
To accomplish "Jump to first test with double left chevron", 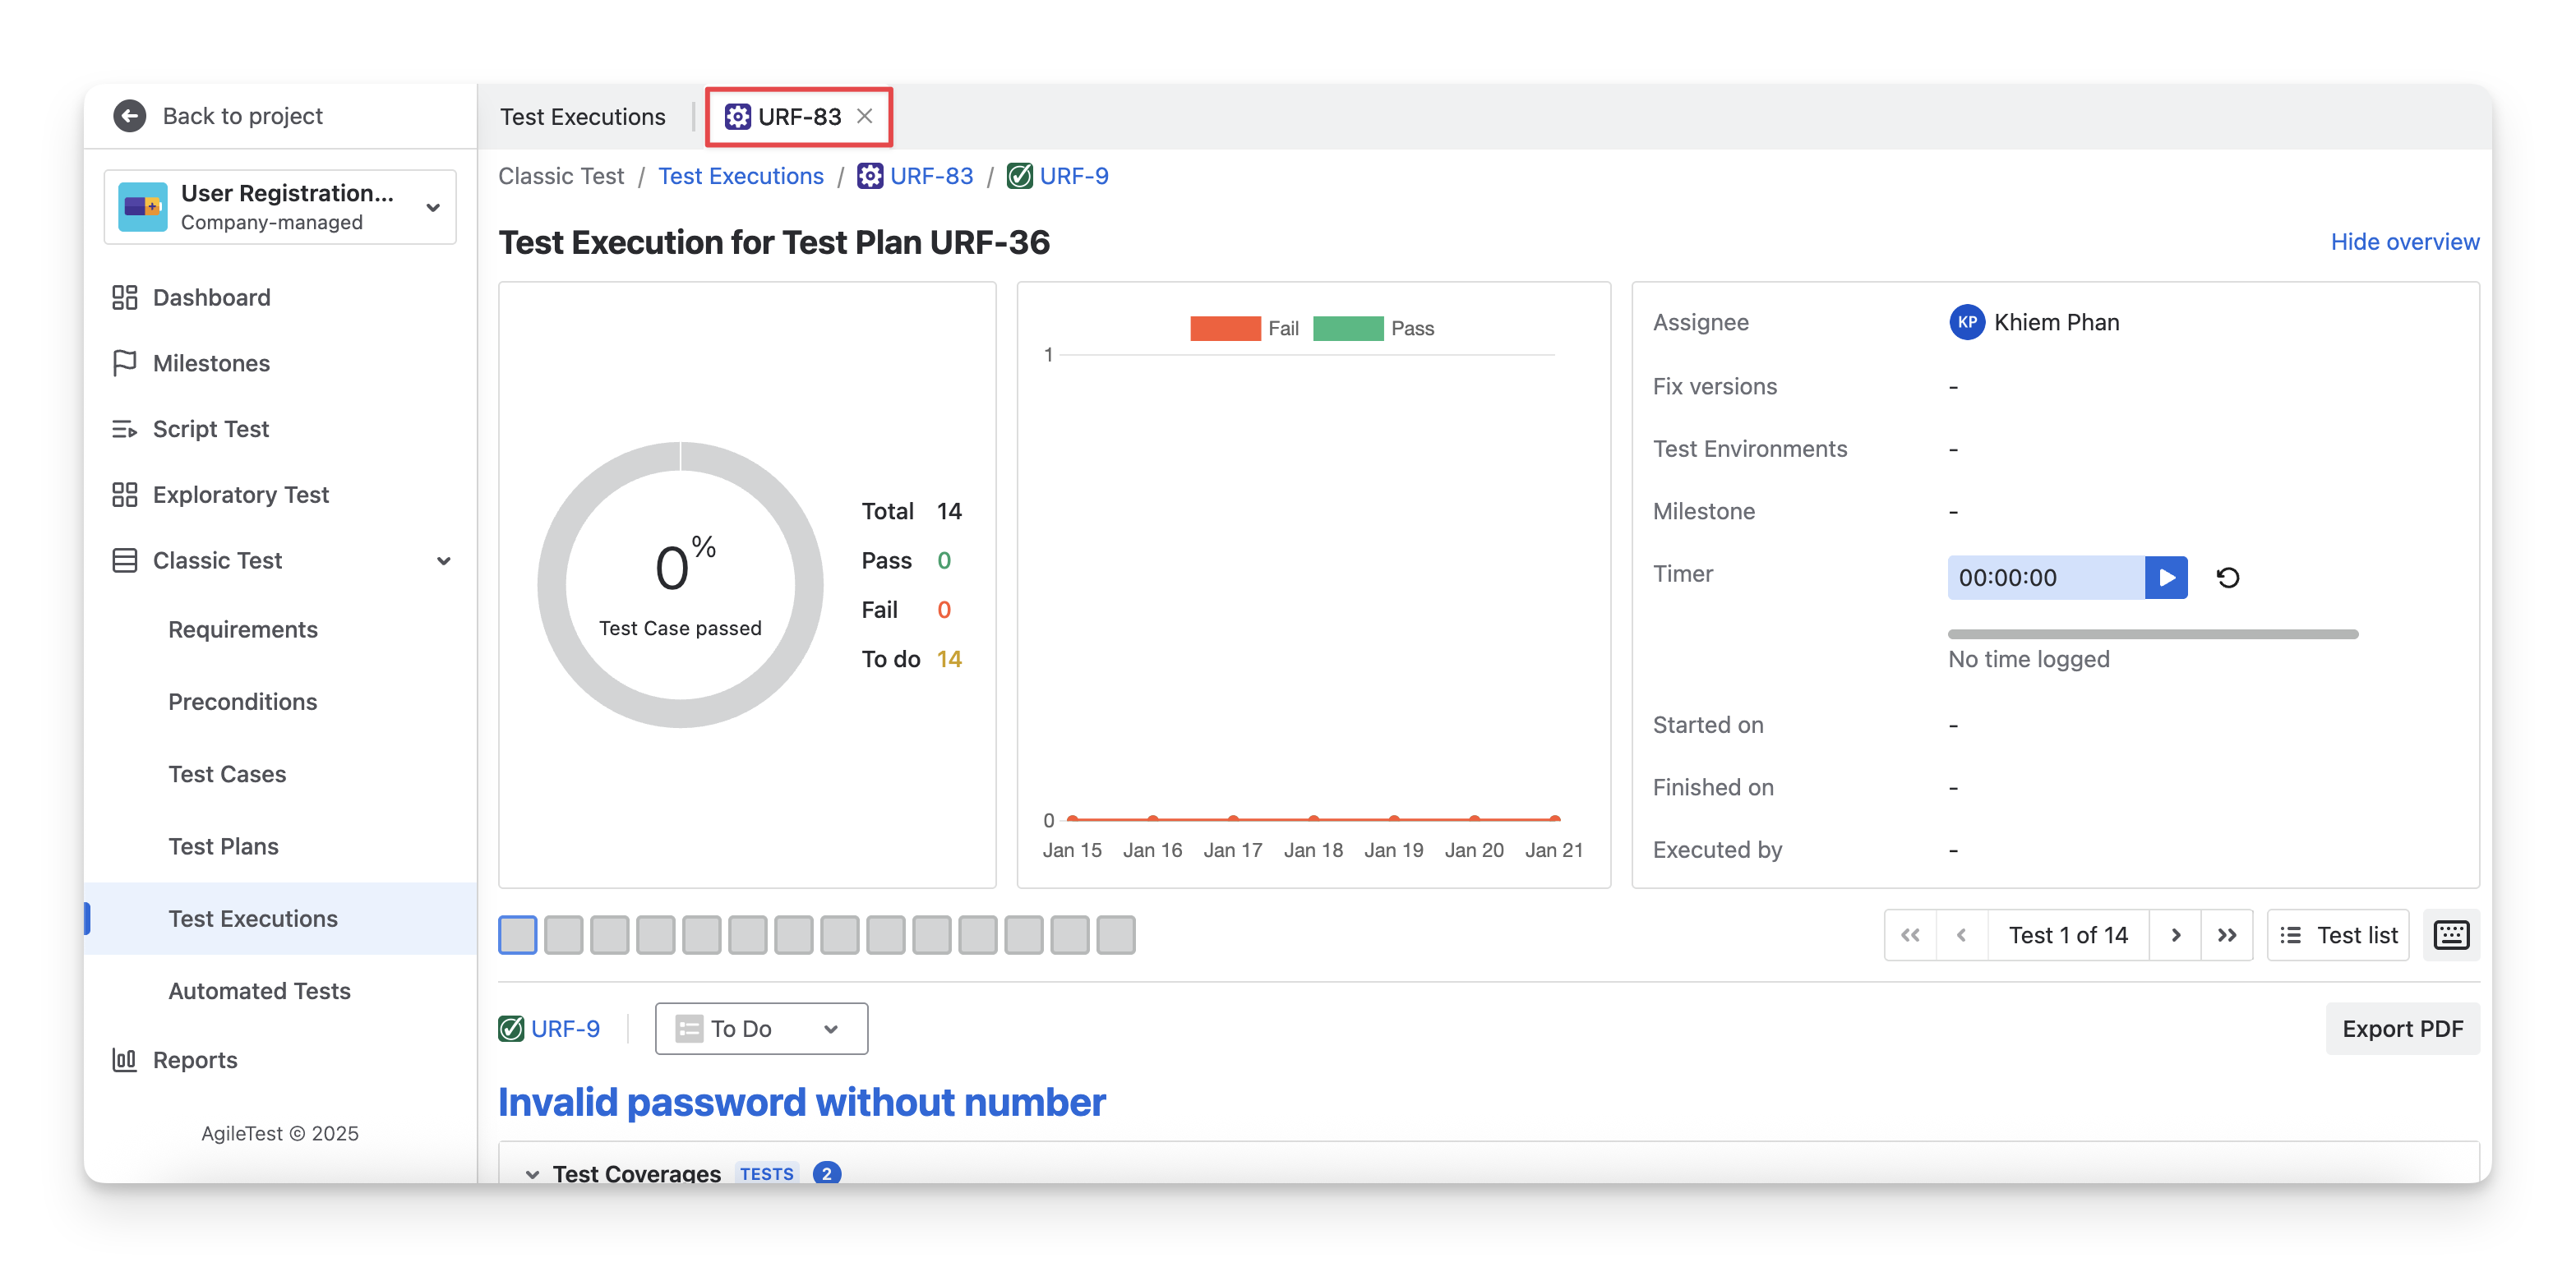I will click(1910, 935).
